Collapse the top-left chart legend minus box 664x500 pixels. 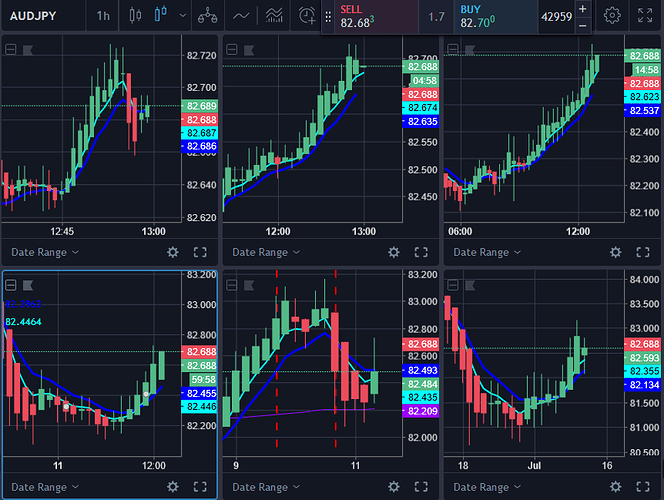click(x=11, y=48)
